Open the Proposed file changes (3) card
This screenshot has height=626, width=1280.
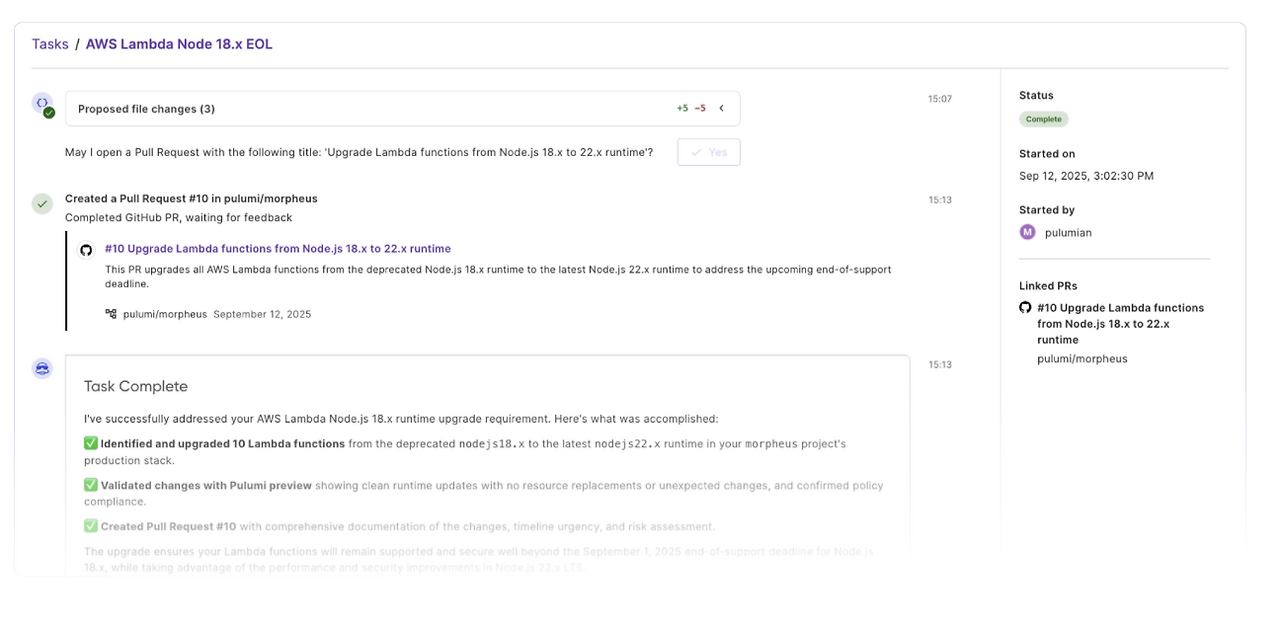pos(403,109)
